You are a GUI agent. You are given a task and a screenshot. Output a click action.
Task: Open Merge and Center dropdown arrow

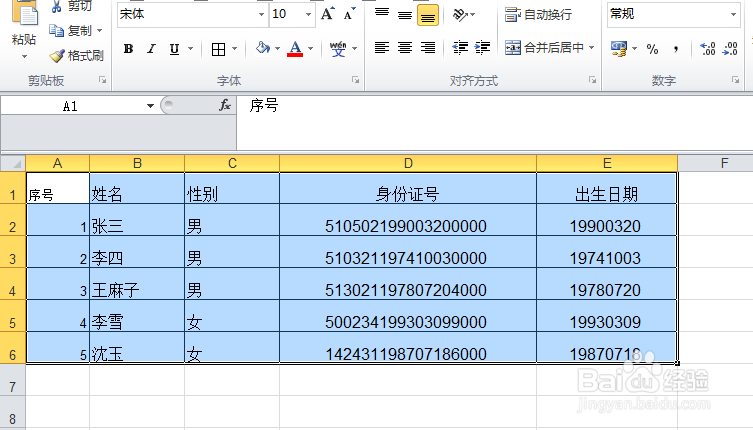click(592, 48)
